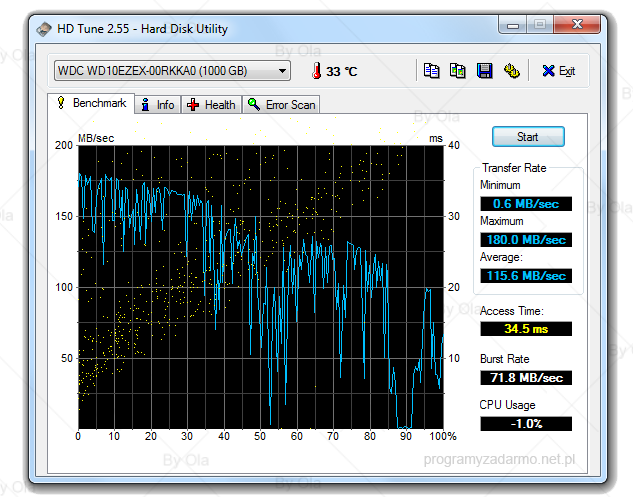Click the CPU Usage -1.0% value
This screenshot has width=633, height=497.
tap(526, 424)
